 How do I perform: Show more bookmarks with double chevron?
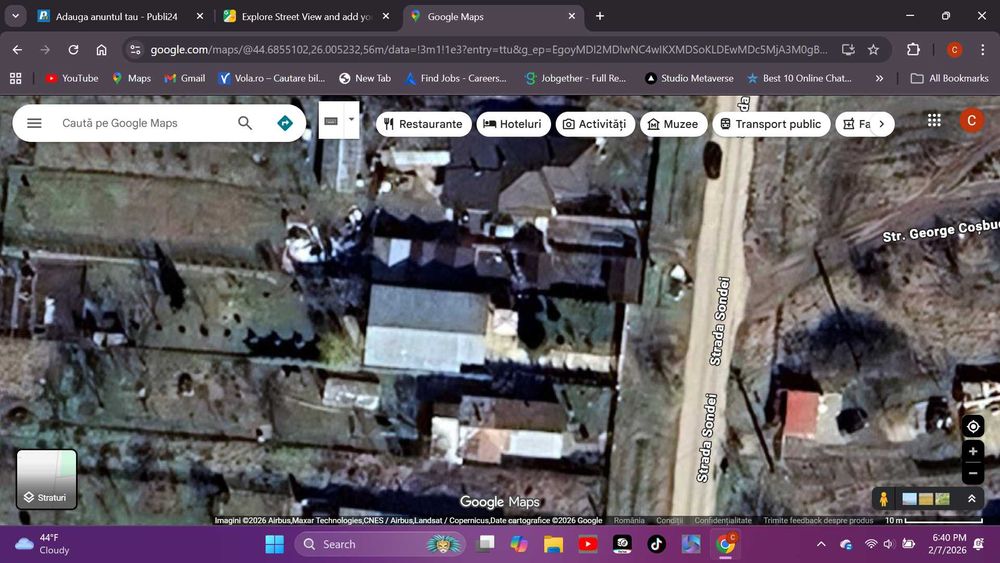(x=879, y=78)
